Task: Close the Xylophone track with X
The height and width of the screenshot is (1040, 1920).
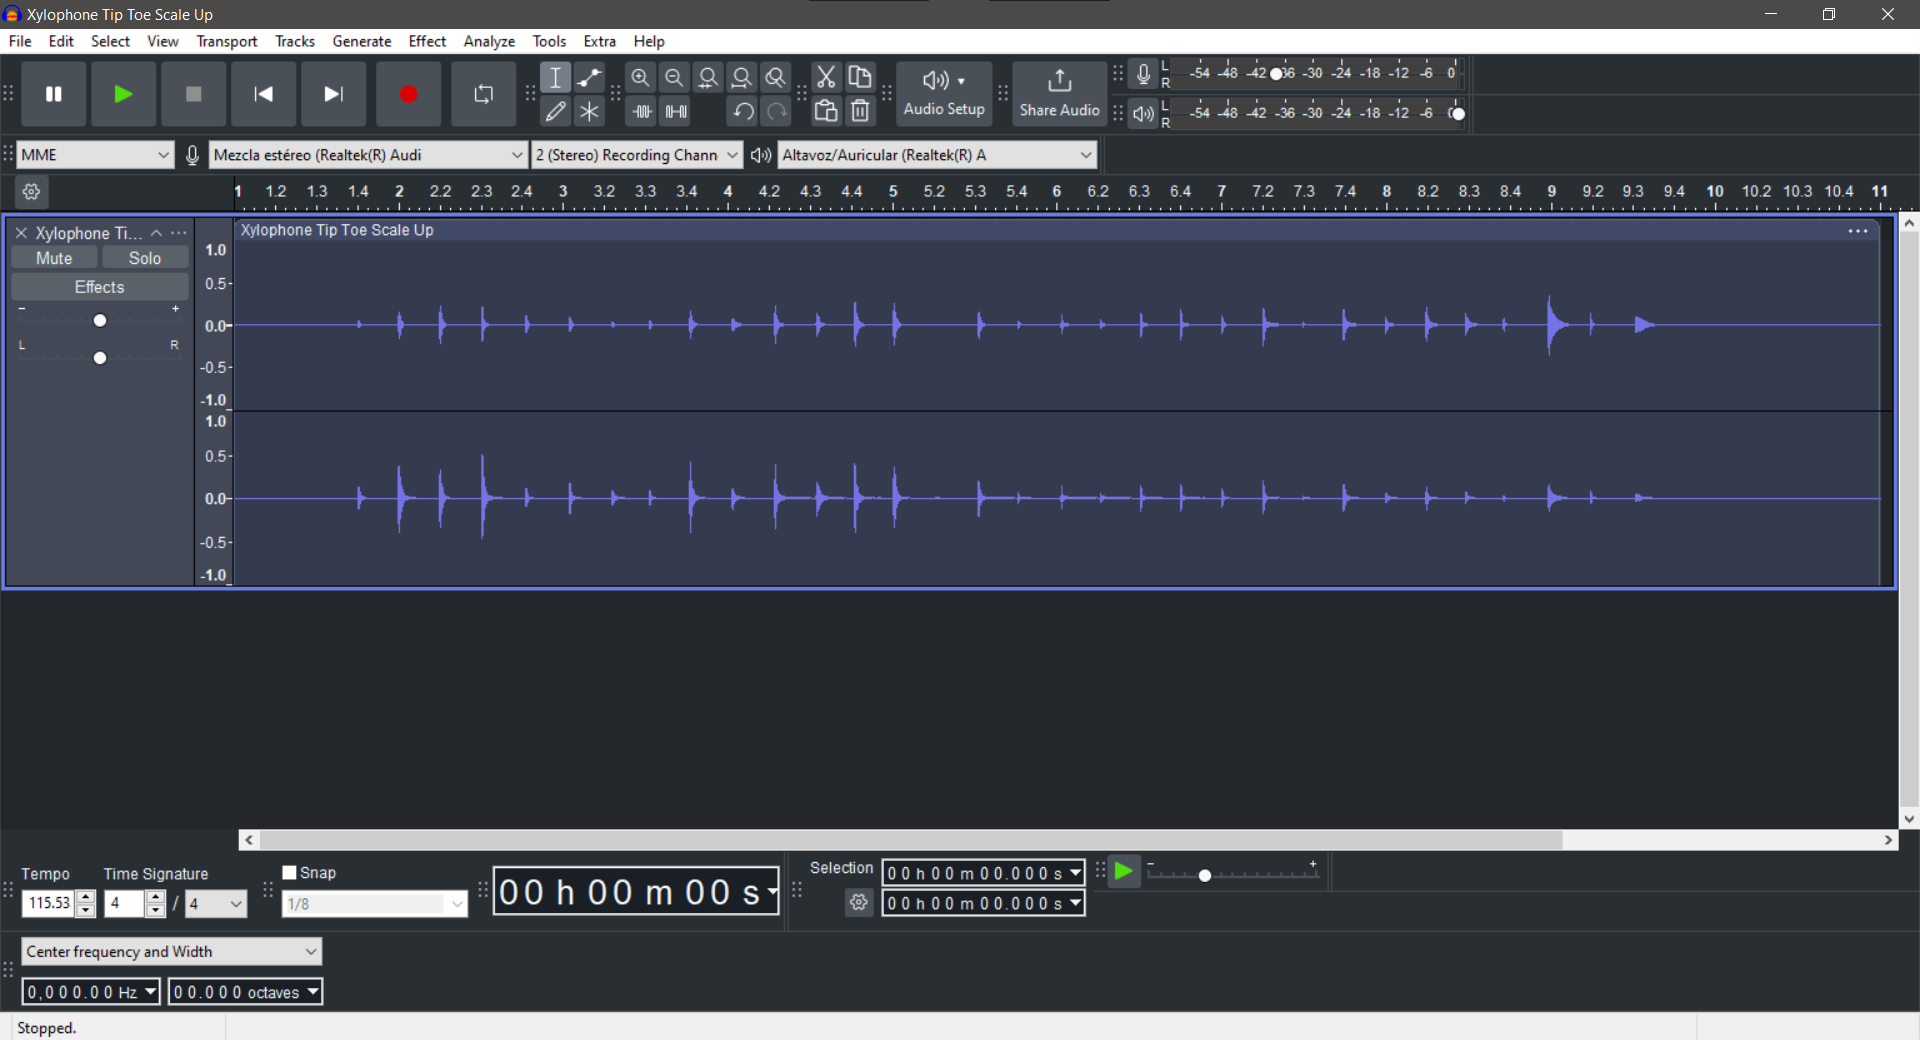Action: [21, 233]
